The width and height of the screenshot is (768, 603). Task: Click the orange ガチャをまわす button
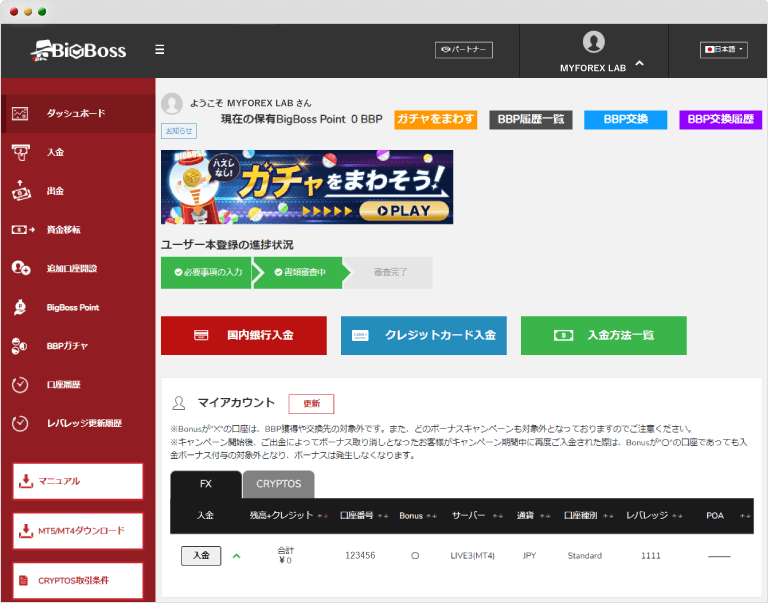[435, 120]
